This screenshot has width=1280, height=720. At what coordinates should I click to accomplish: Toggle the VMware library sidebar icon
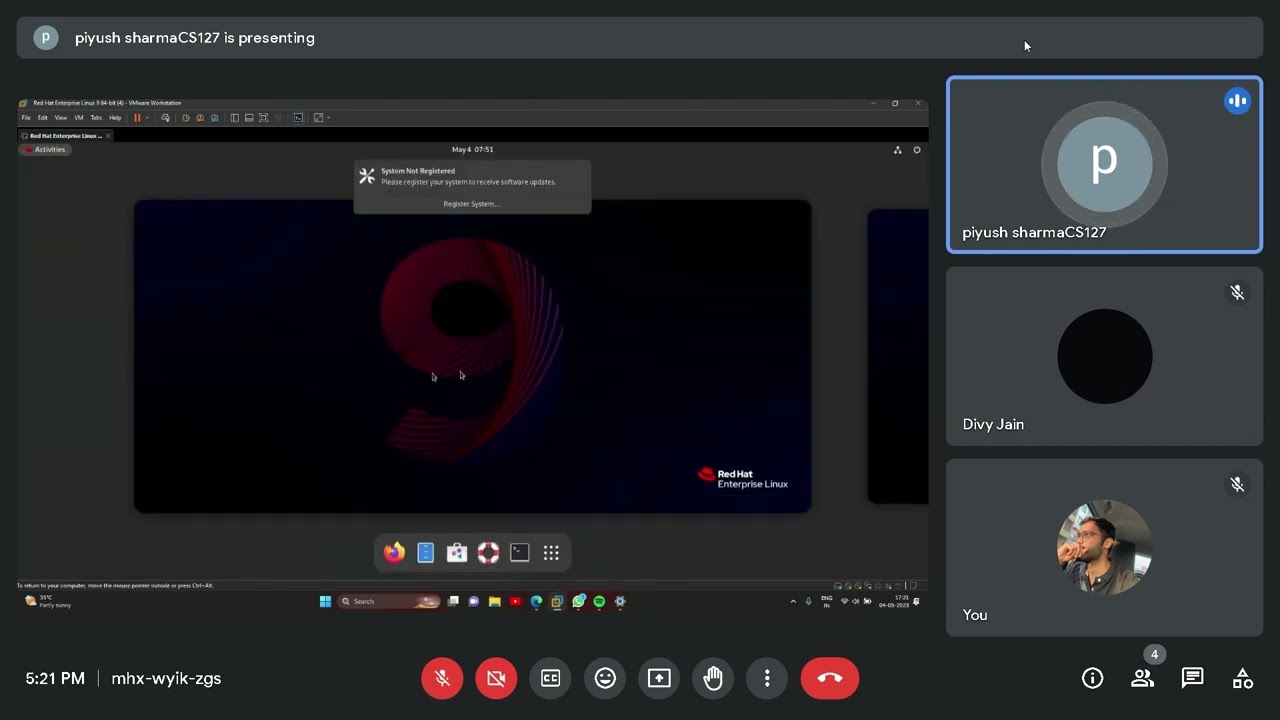(x=235, y=117)
